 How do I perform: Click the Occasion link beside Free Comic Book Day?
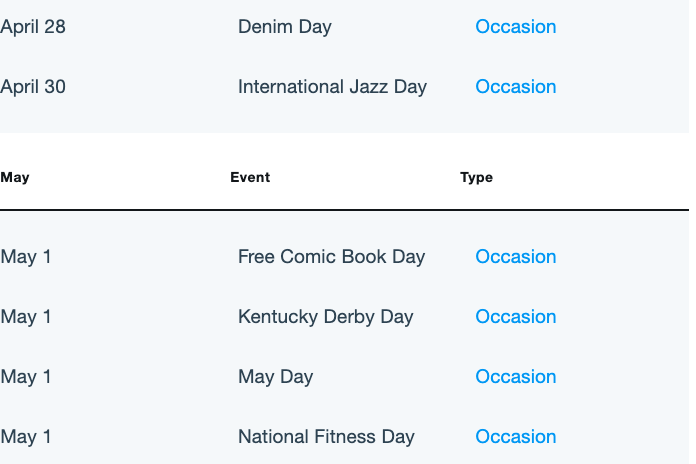[x=515, y=257]
